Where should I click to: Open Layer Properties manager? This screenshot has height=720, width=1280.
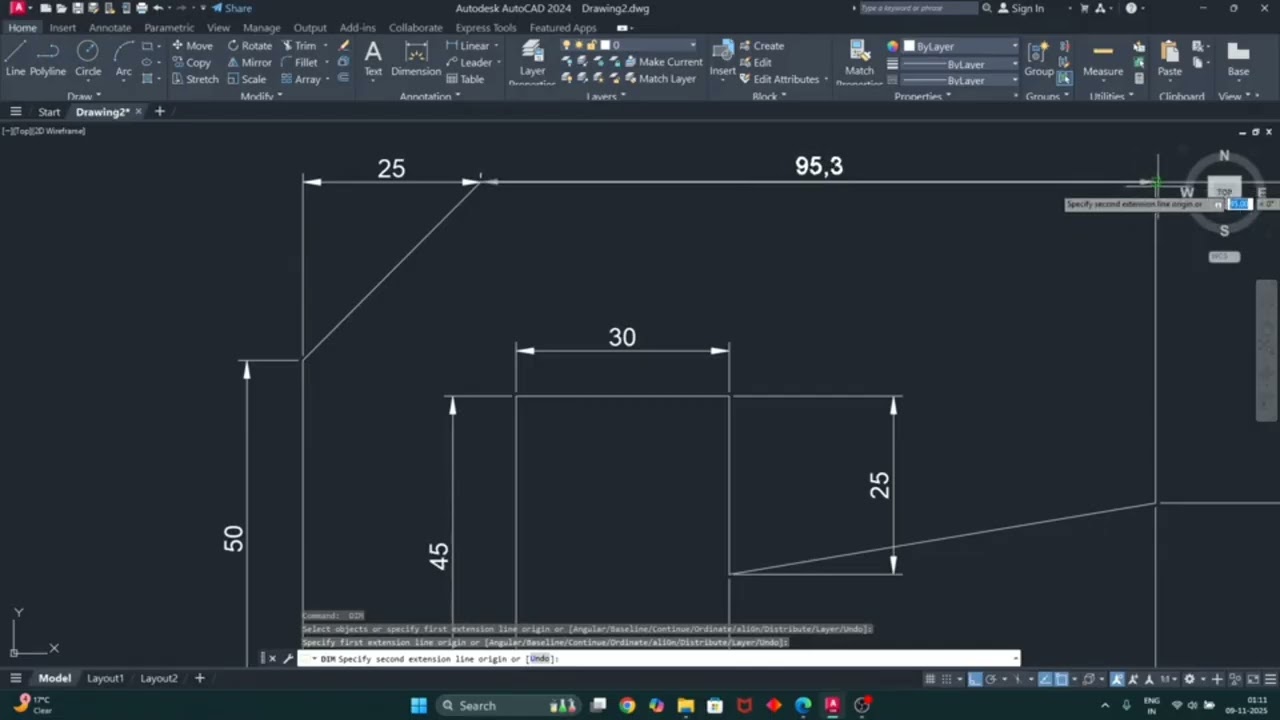[x=532, y=62]
